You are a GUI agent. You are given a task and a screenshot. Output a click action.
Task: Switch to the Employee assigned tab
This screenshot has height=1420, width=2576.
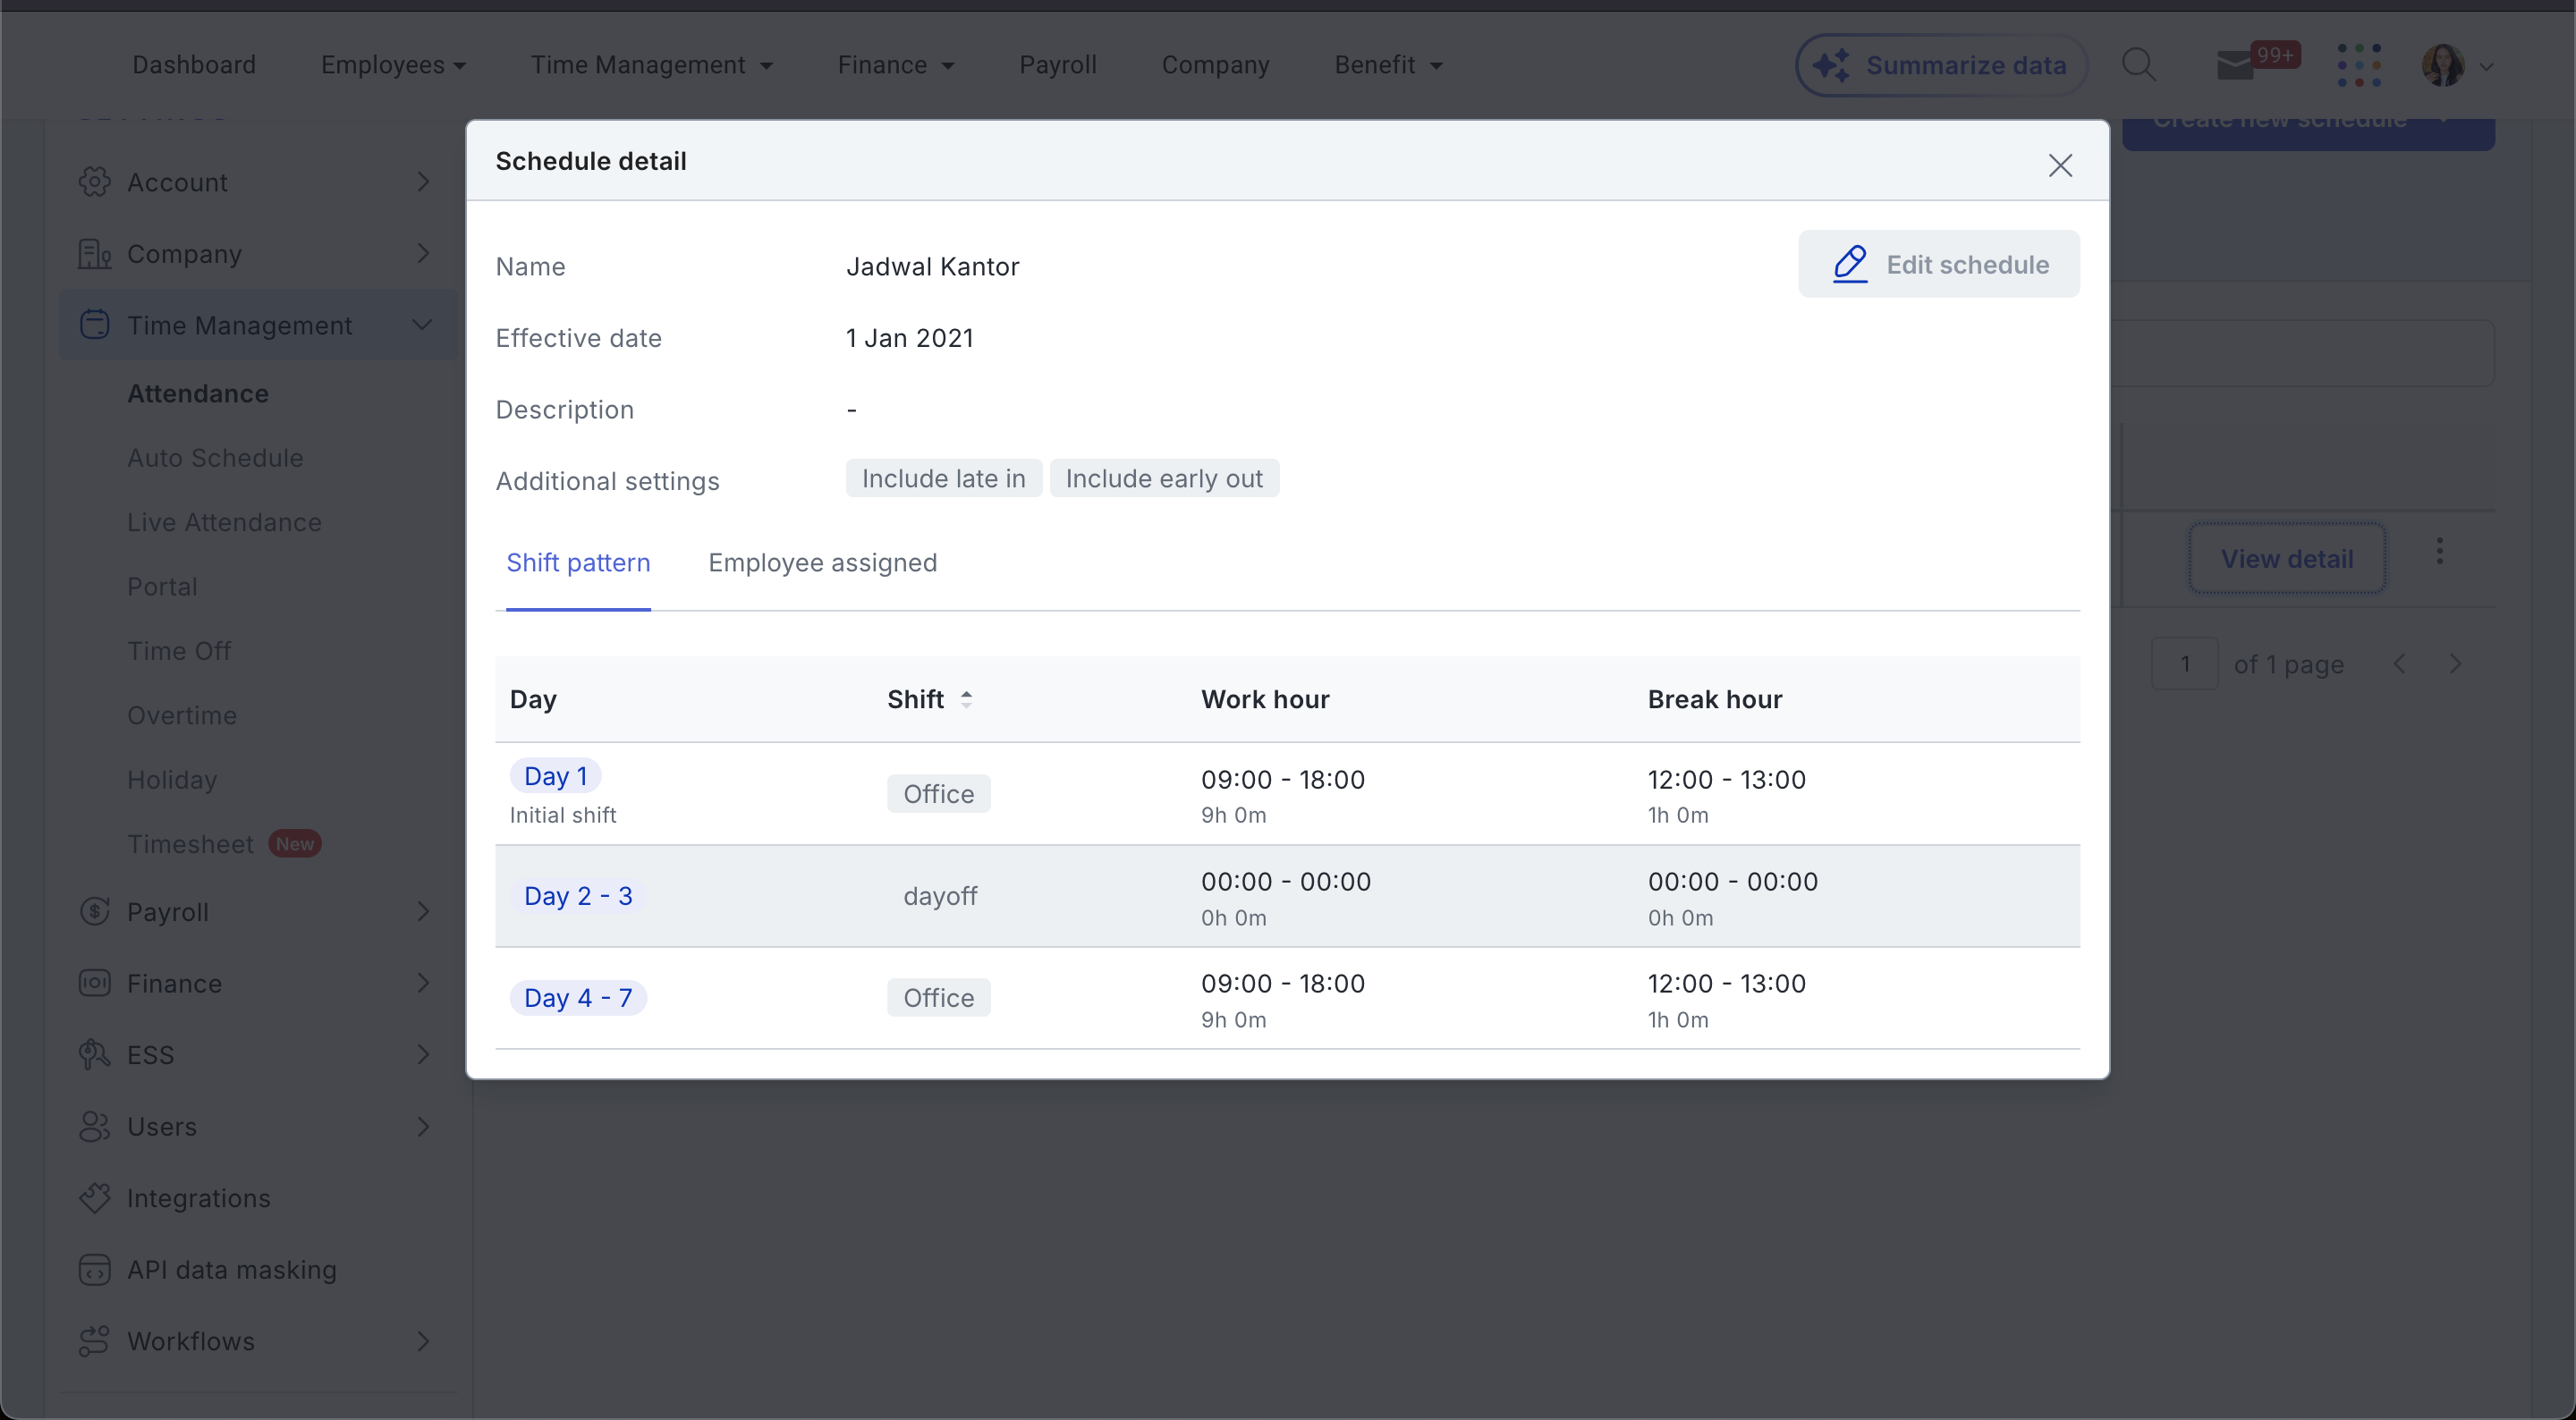(822, 563)
